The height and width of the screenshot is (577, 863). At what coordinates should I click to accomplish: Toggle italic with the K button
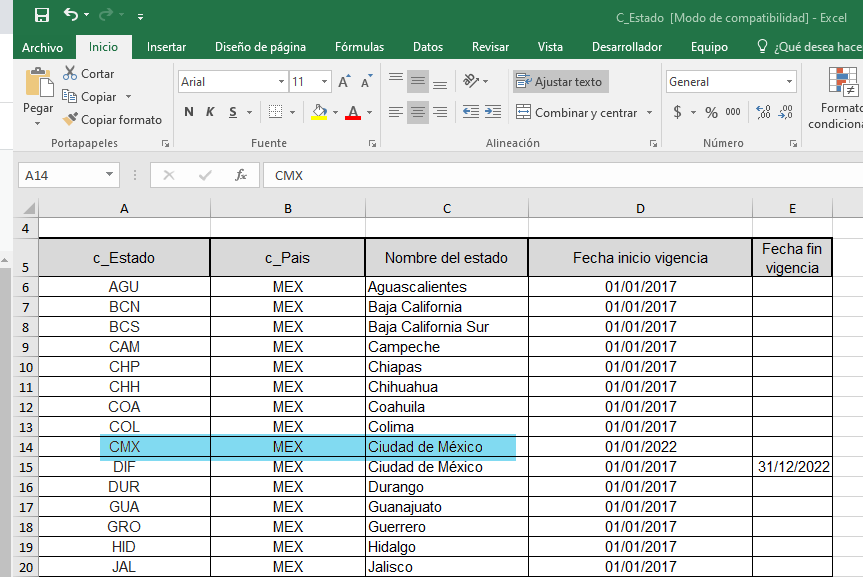pos(210,112)
